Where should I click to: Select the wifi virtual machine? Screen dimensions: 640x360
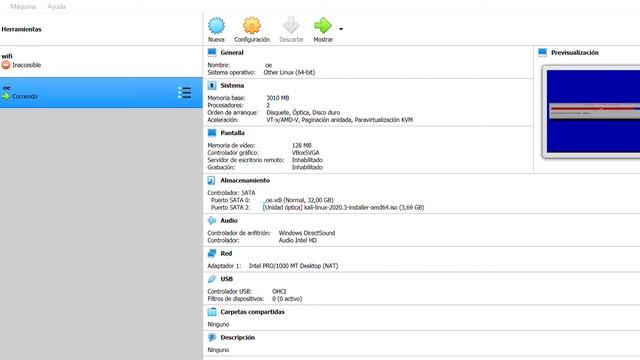[101, 61]
